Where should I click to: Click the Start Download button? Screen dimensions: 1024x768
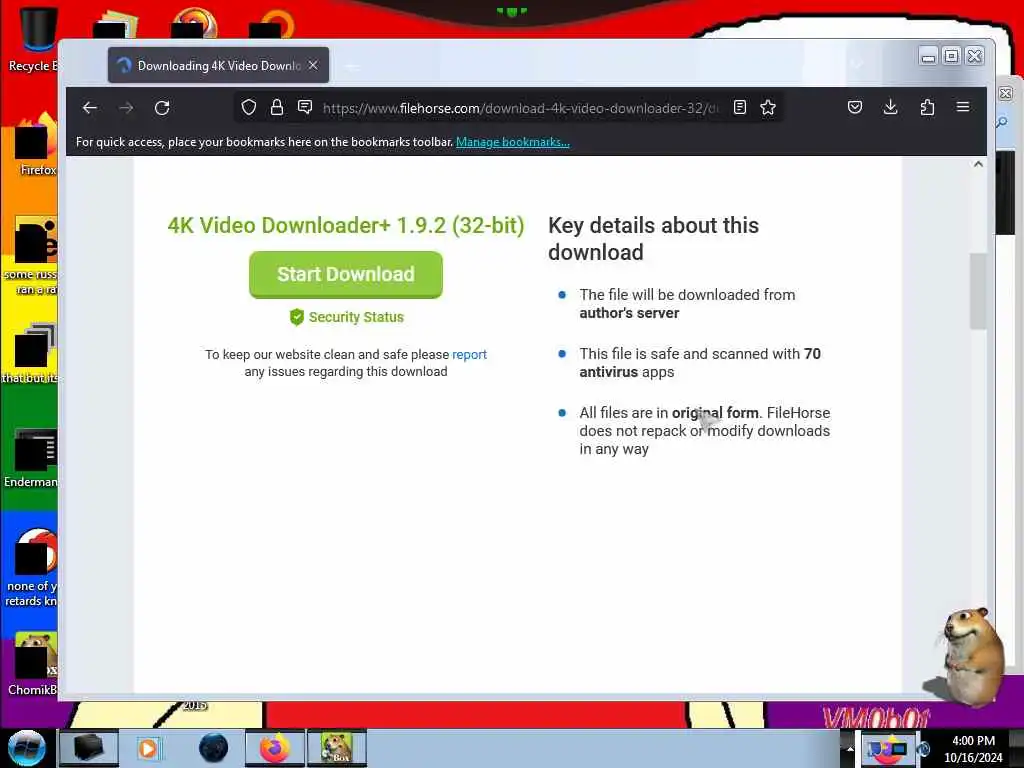coord(345,274)
